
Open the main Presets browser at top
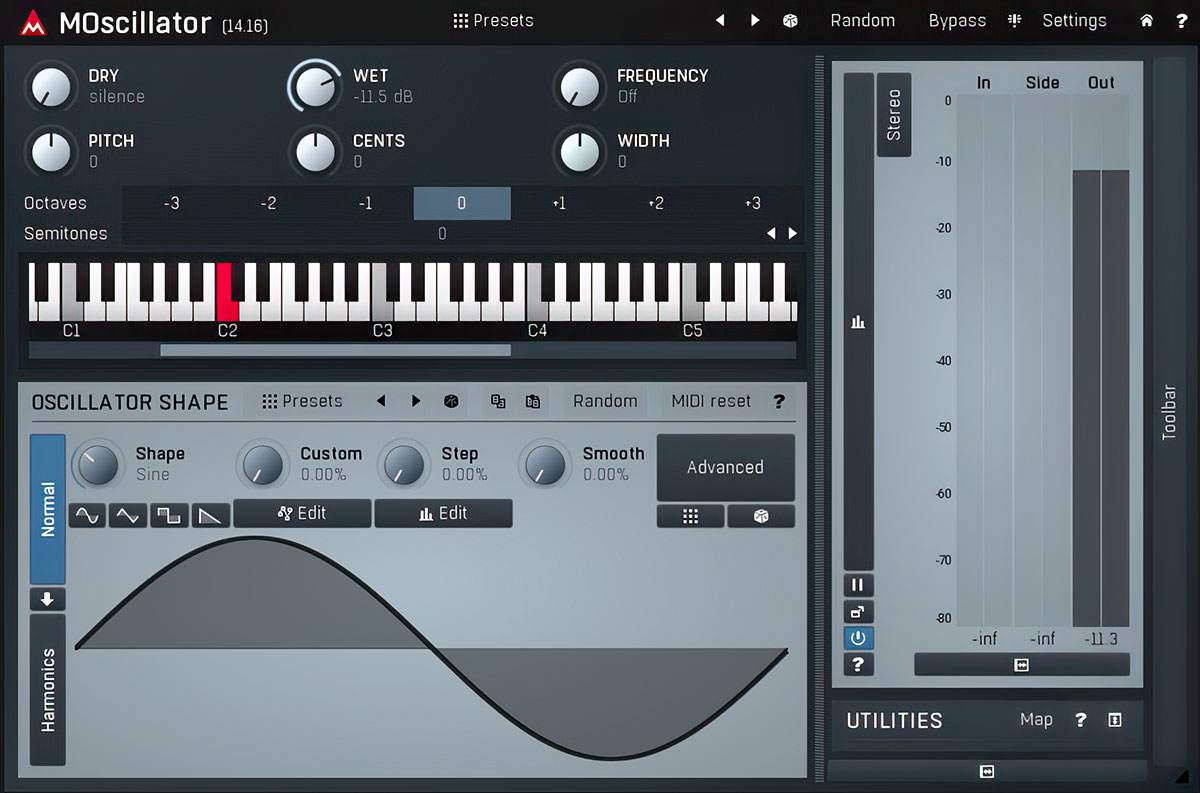pos(493,20)
